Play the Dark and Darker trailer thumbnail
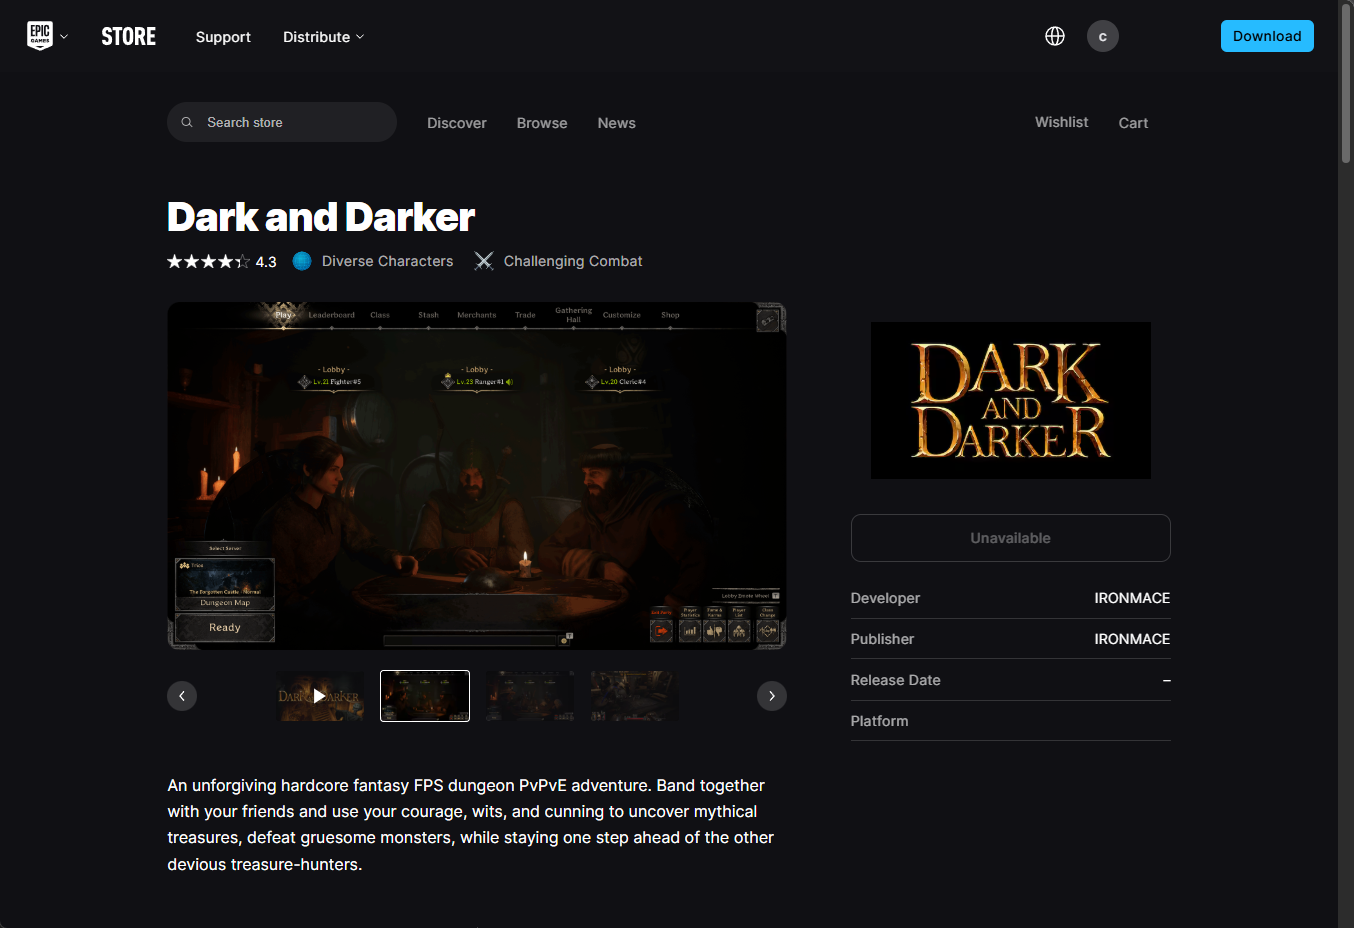 pyautogui.click(x=319, y=696)
